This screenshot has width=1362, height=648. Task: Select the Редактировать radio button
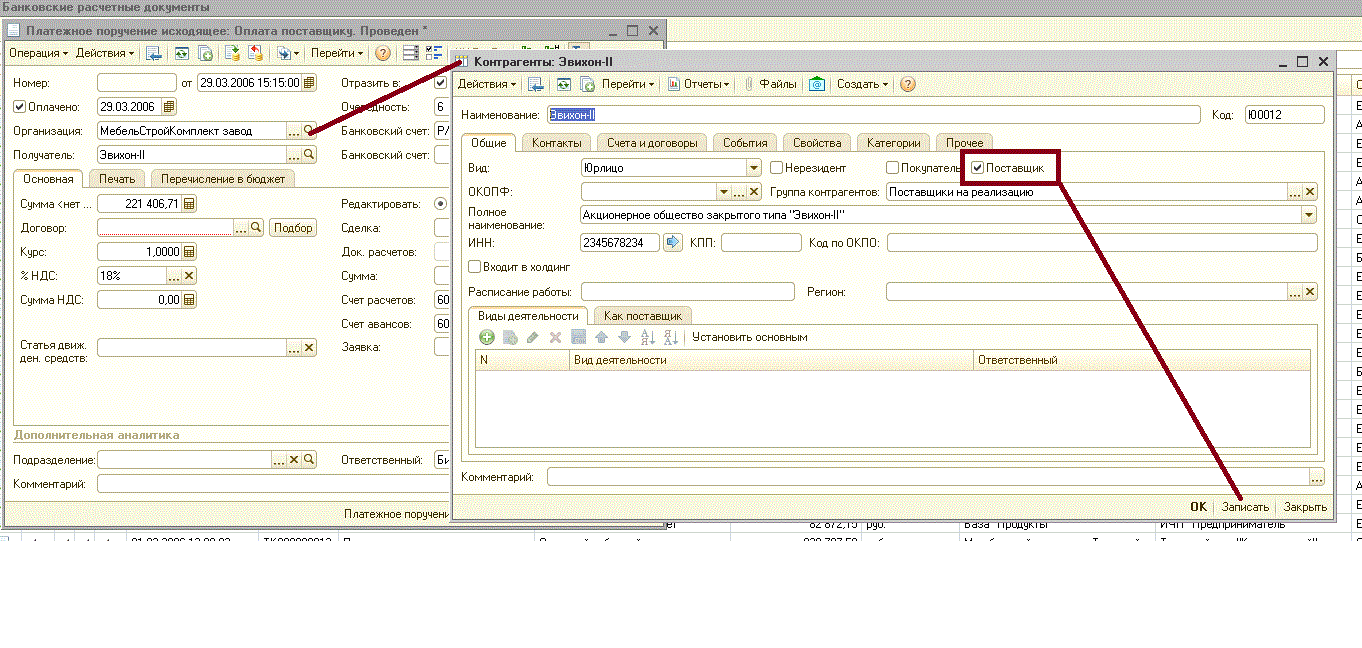click(440, 203)
